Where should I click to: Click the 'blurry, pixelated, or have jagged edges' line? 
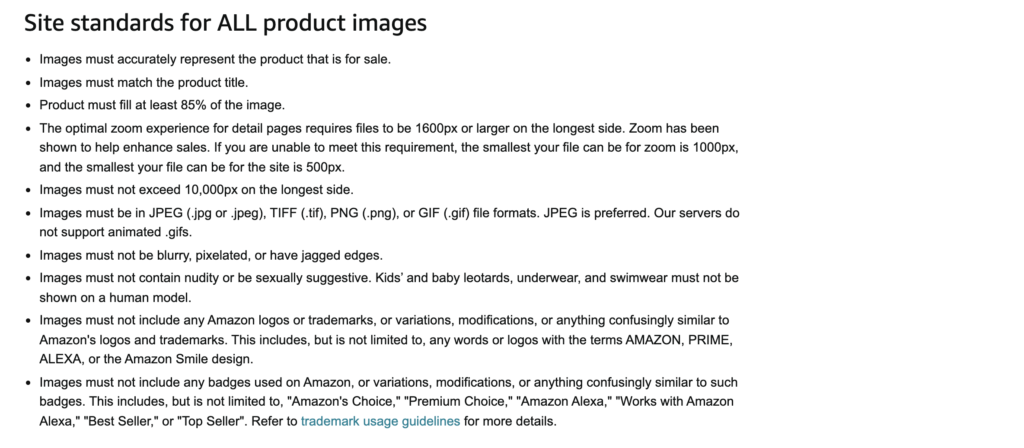pos(212,255)
